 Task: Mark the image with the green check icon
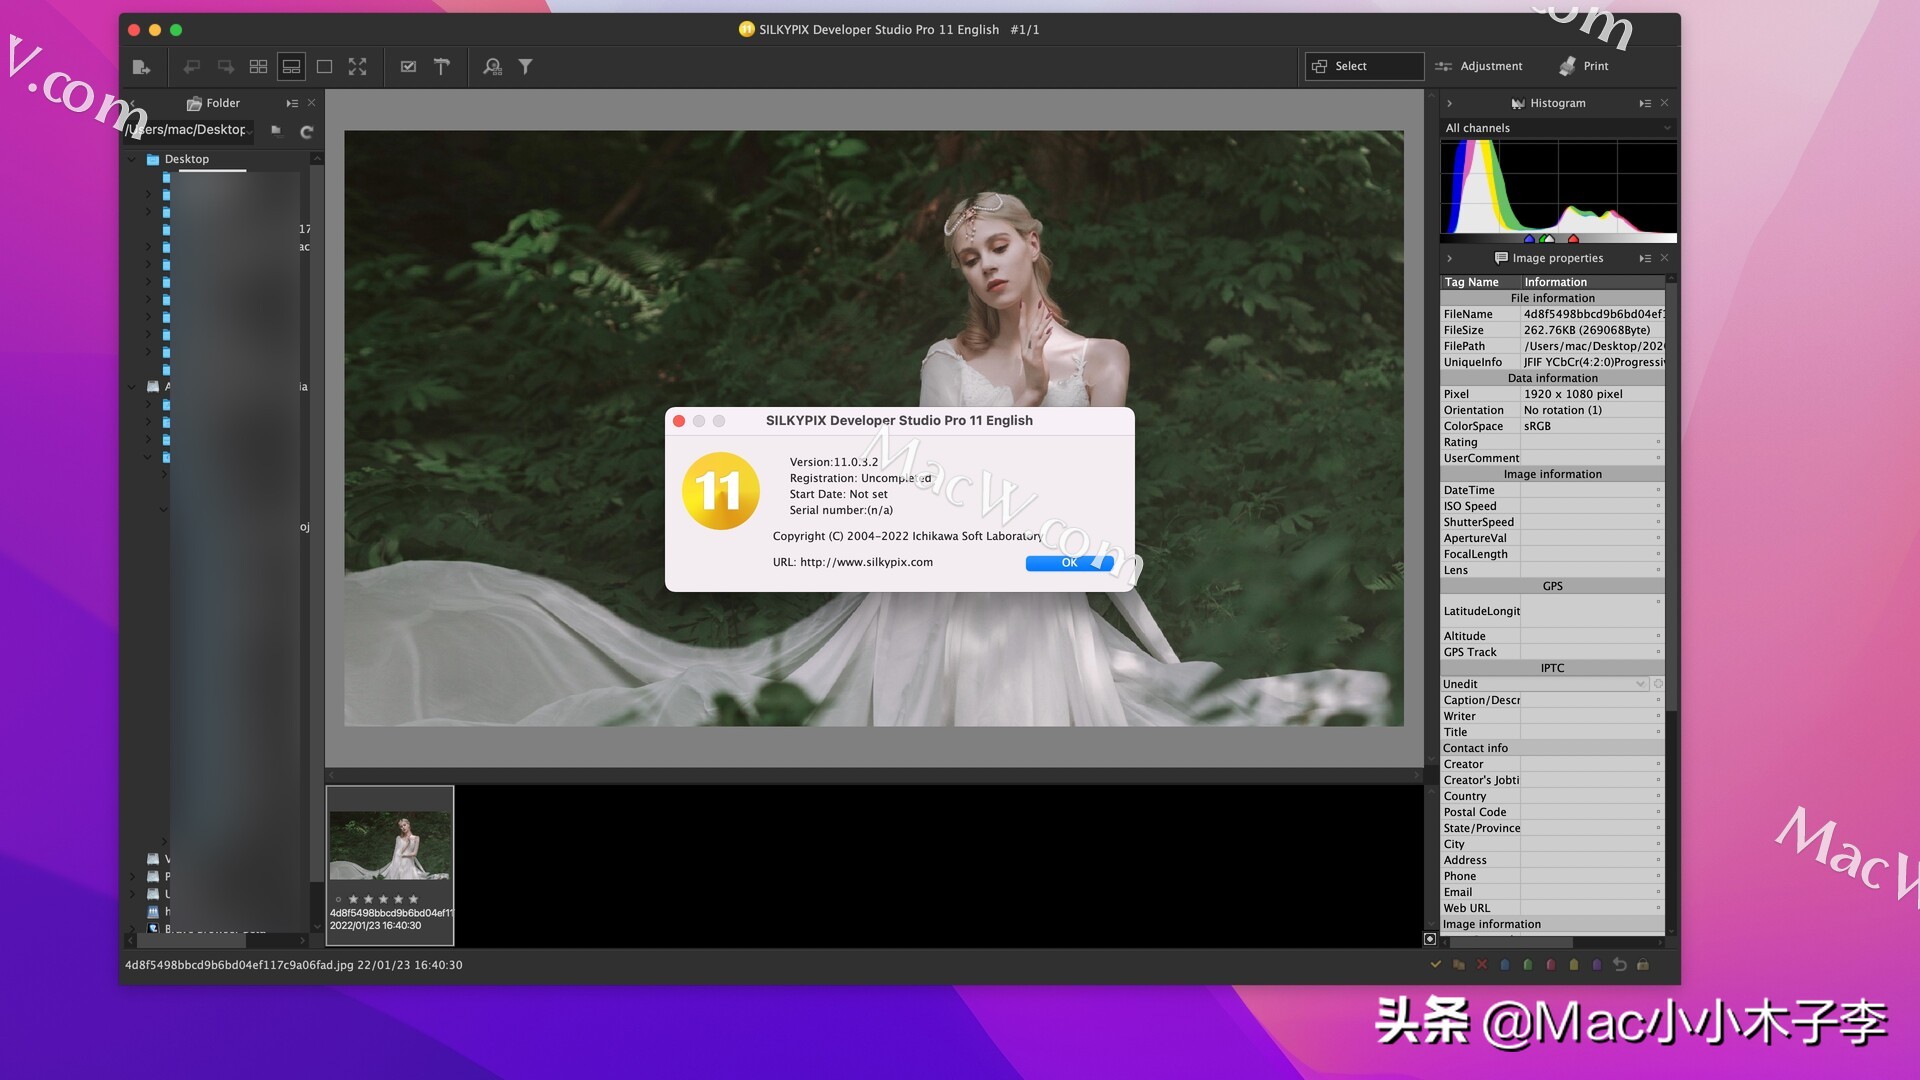1436,965
